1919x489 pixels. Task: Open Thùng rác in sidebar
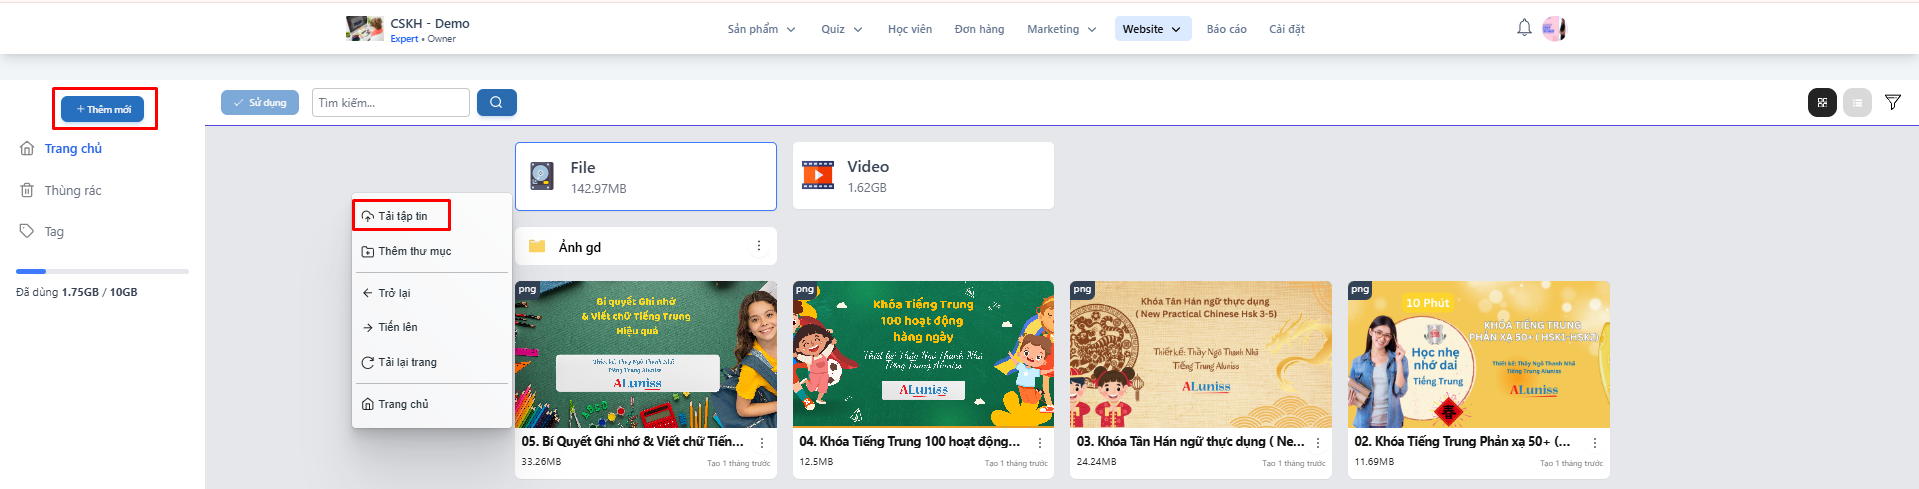pos(73,190)
